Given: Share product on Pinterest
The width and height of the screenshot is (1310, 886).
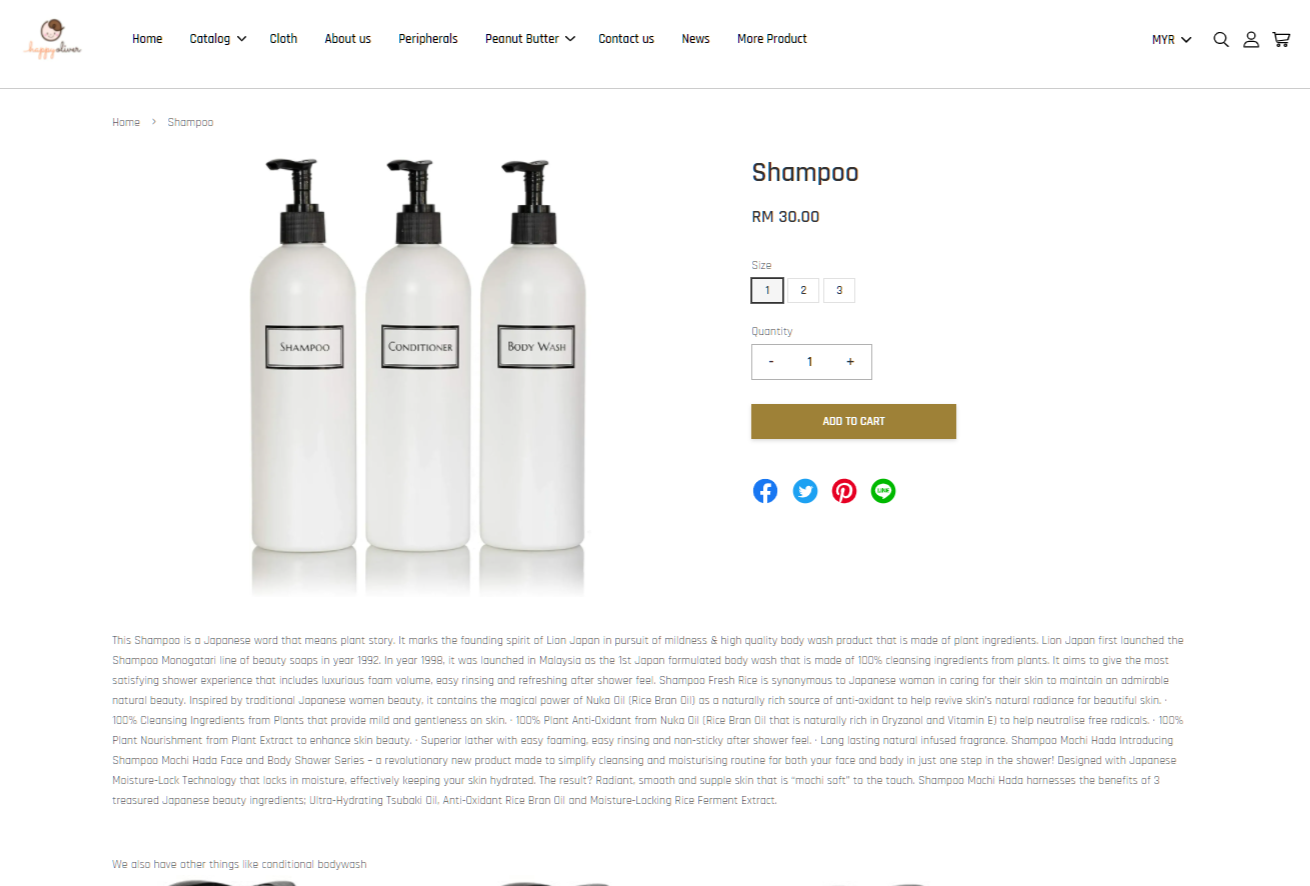Looking at the screenshot, I should [x=844, y=491].
